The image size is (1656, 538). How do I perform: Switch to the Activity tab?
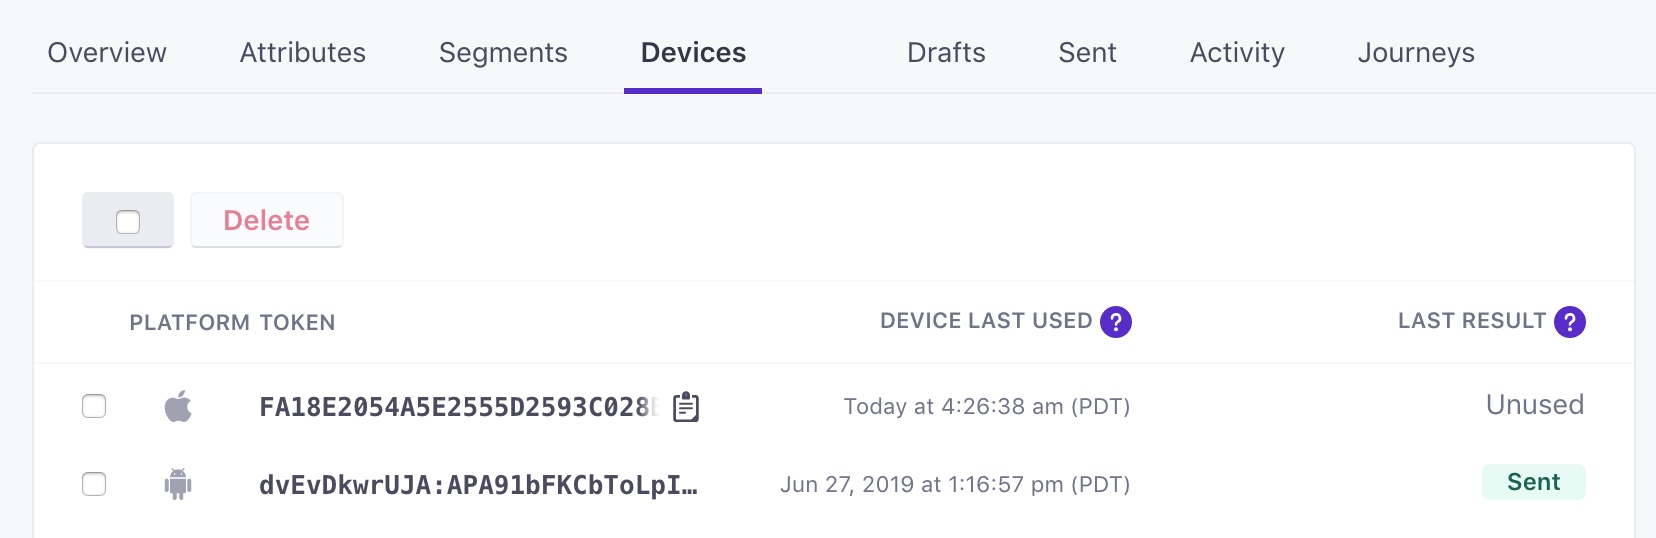click(1237, 53)
